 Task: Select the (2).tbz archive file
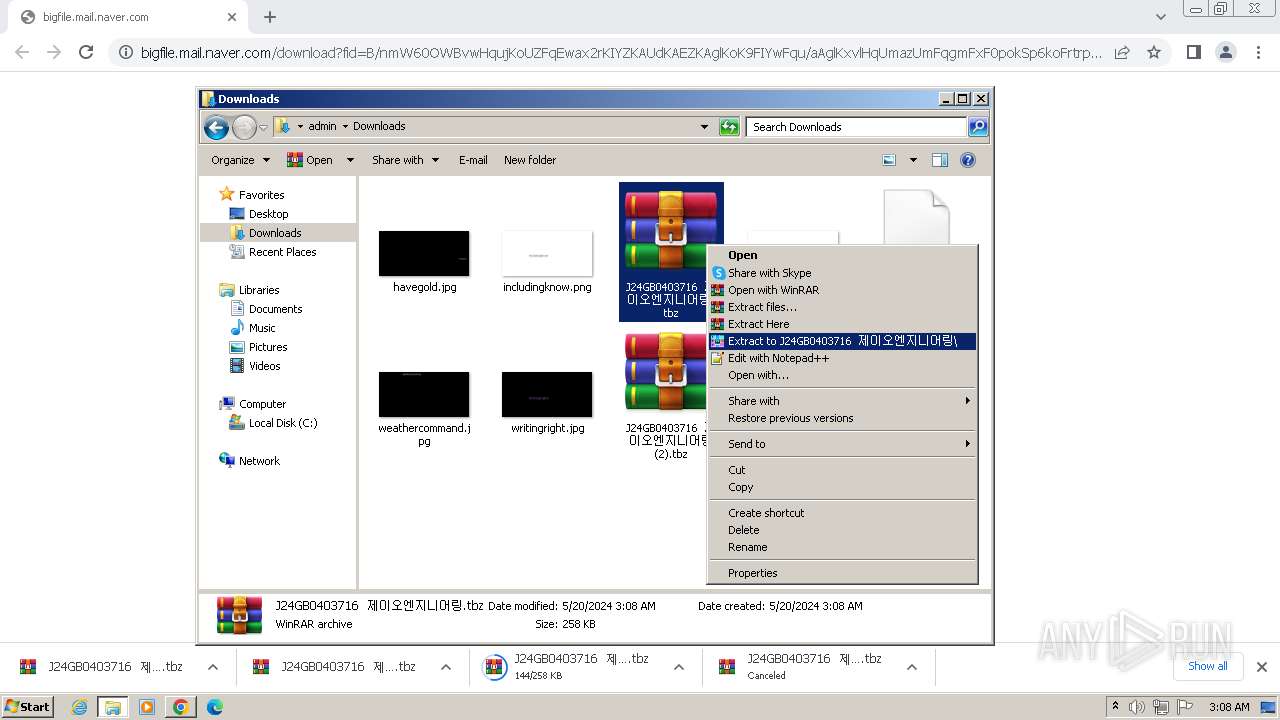(x=668, y=396)
